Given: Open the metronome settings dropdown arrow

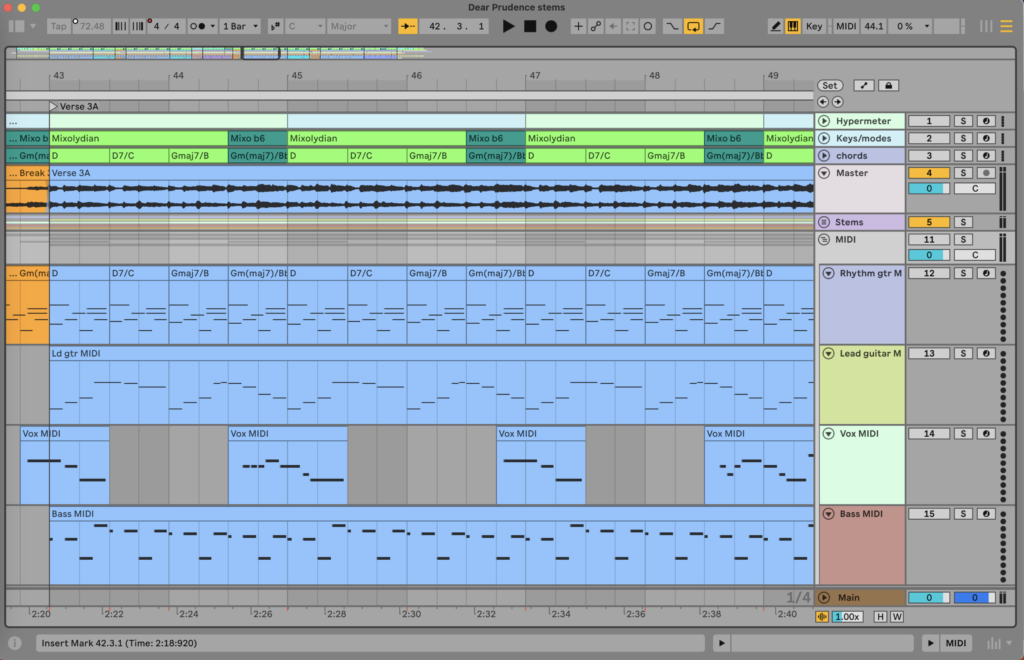Looking at the screenshot, I should click(x=212, y=26).
